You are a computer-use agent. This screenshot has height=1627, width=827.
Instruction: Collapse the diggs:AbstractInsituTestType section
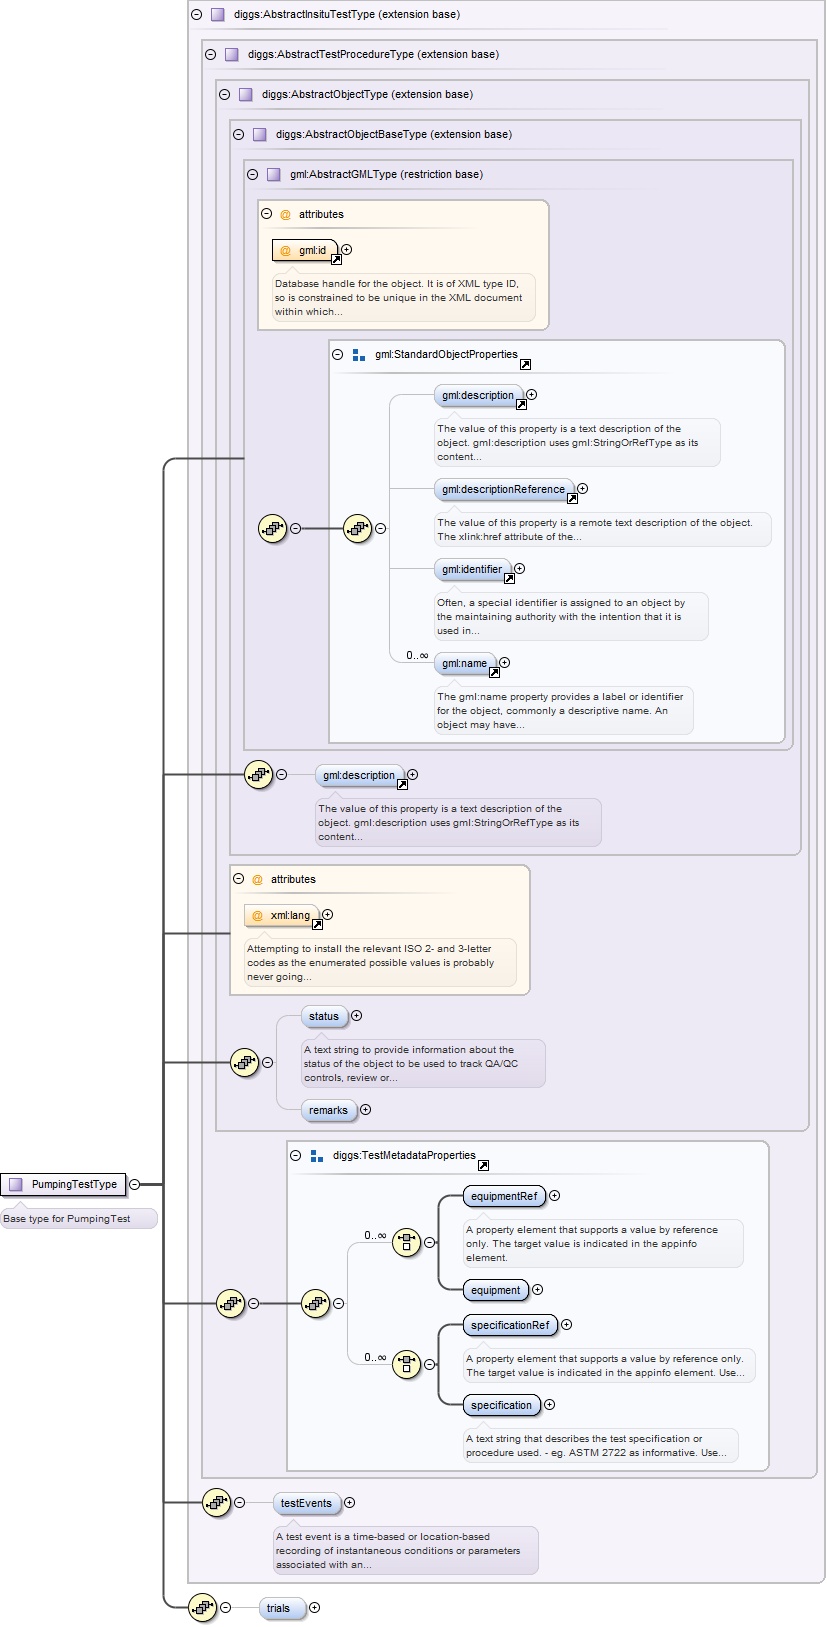[196, 14]
